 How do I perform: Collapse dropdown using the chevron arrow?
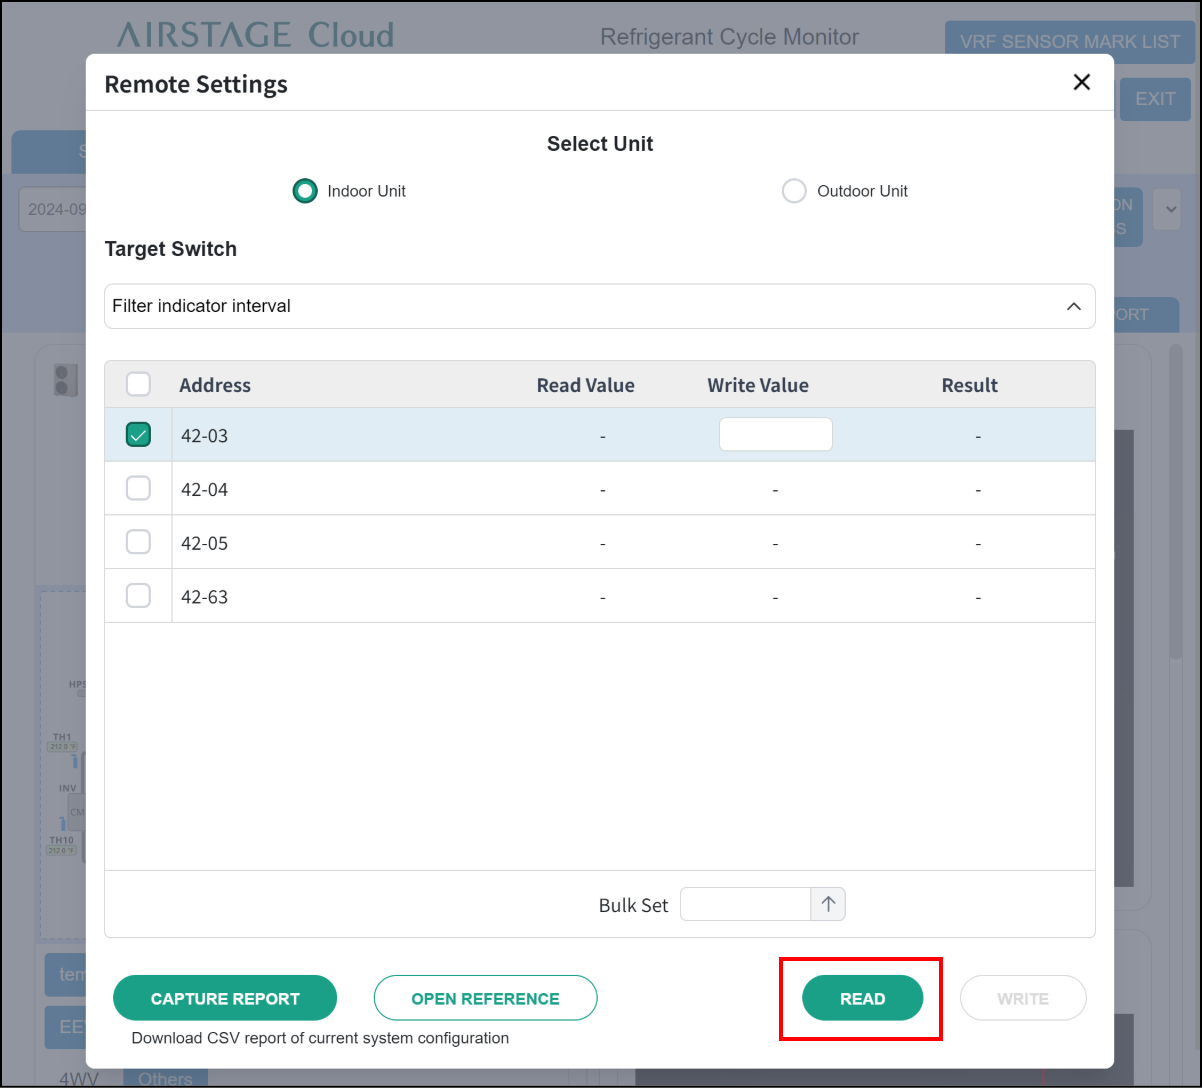pyautogui.click(x=1073, y=306)
